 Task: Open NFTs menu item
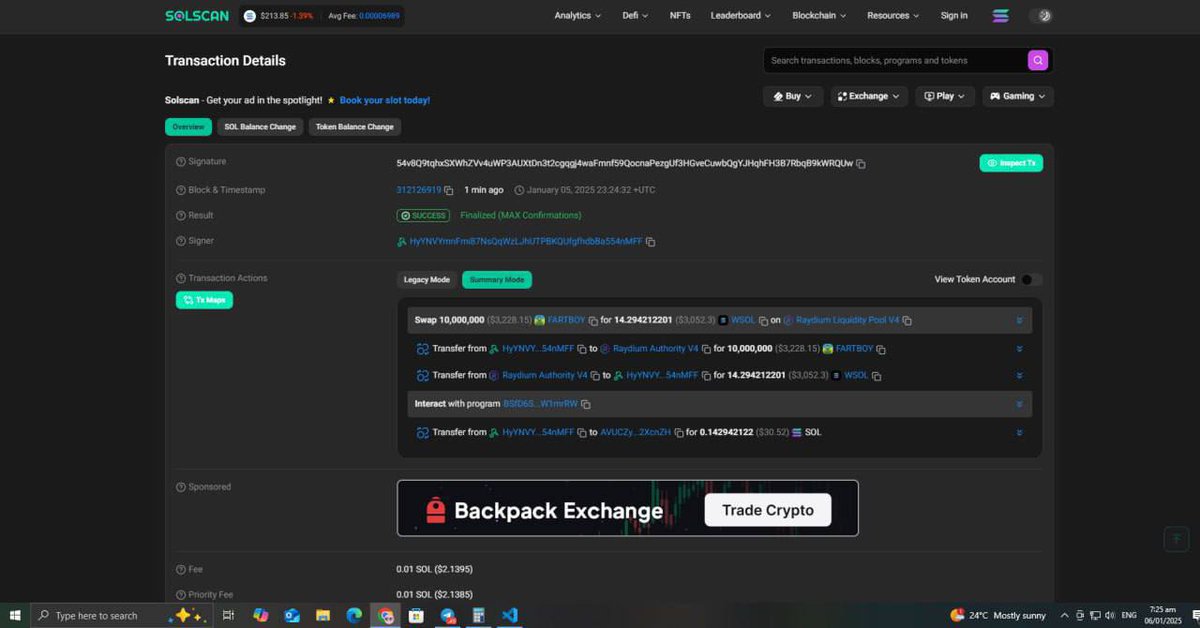(x=680, y=16)
